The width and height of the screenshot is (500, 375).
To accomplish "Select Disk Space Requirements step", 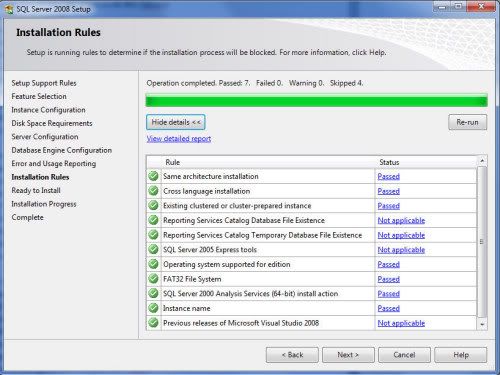I will tap(52, 123).
